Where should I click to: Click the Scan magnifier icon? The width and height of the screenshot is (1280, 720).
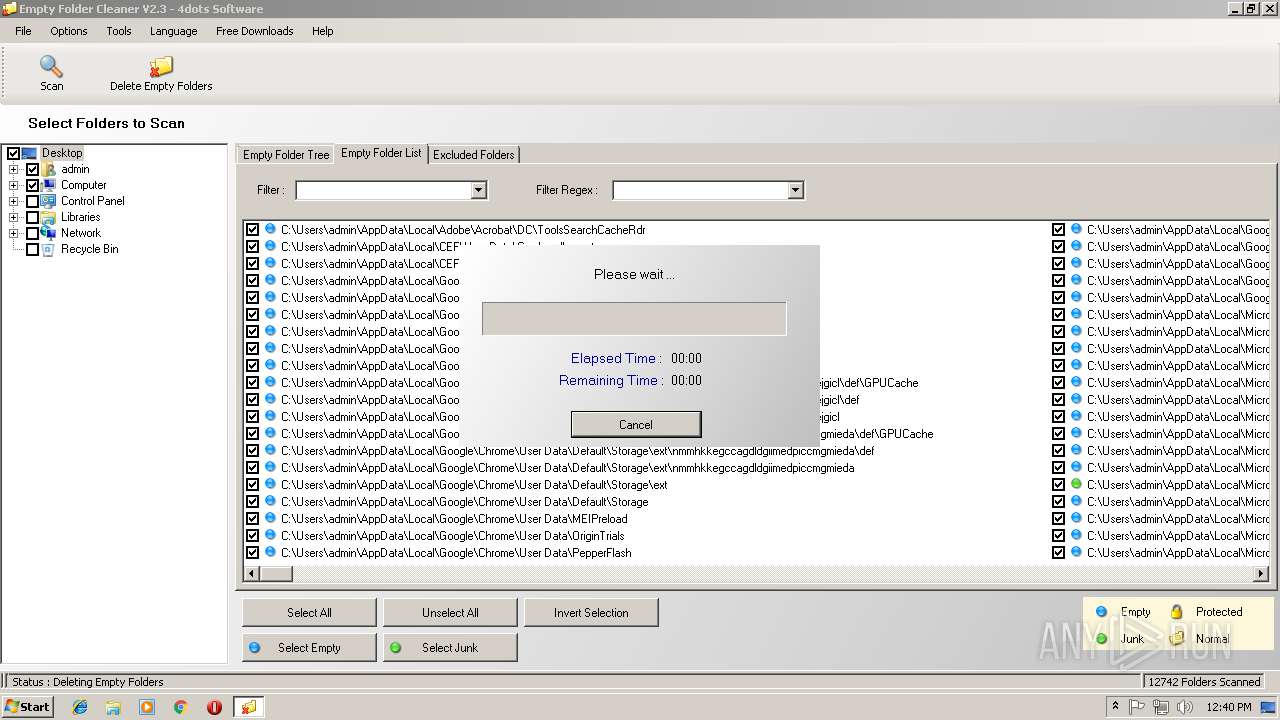tap(51, 67)
